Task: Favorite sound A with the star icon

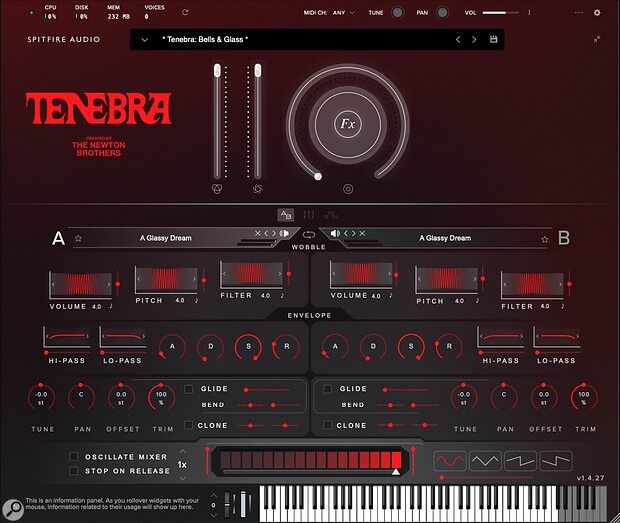Action: tap(78, 238)
